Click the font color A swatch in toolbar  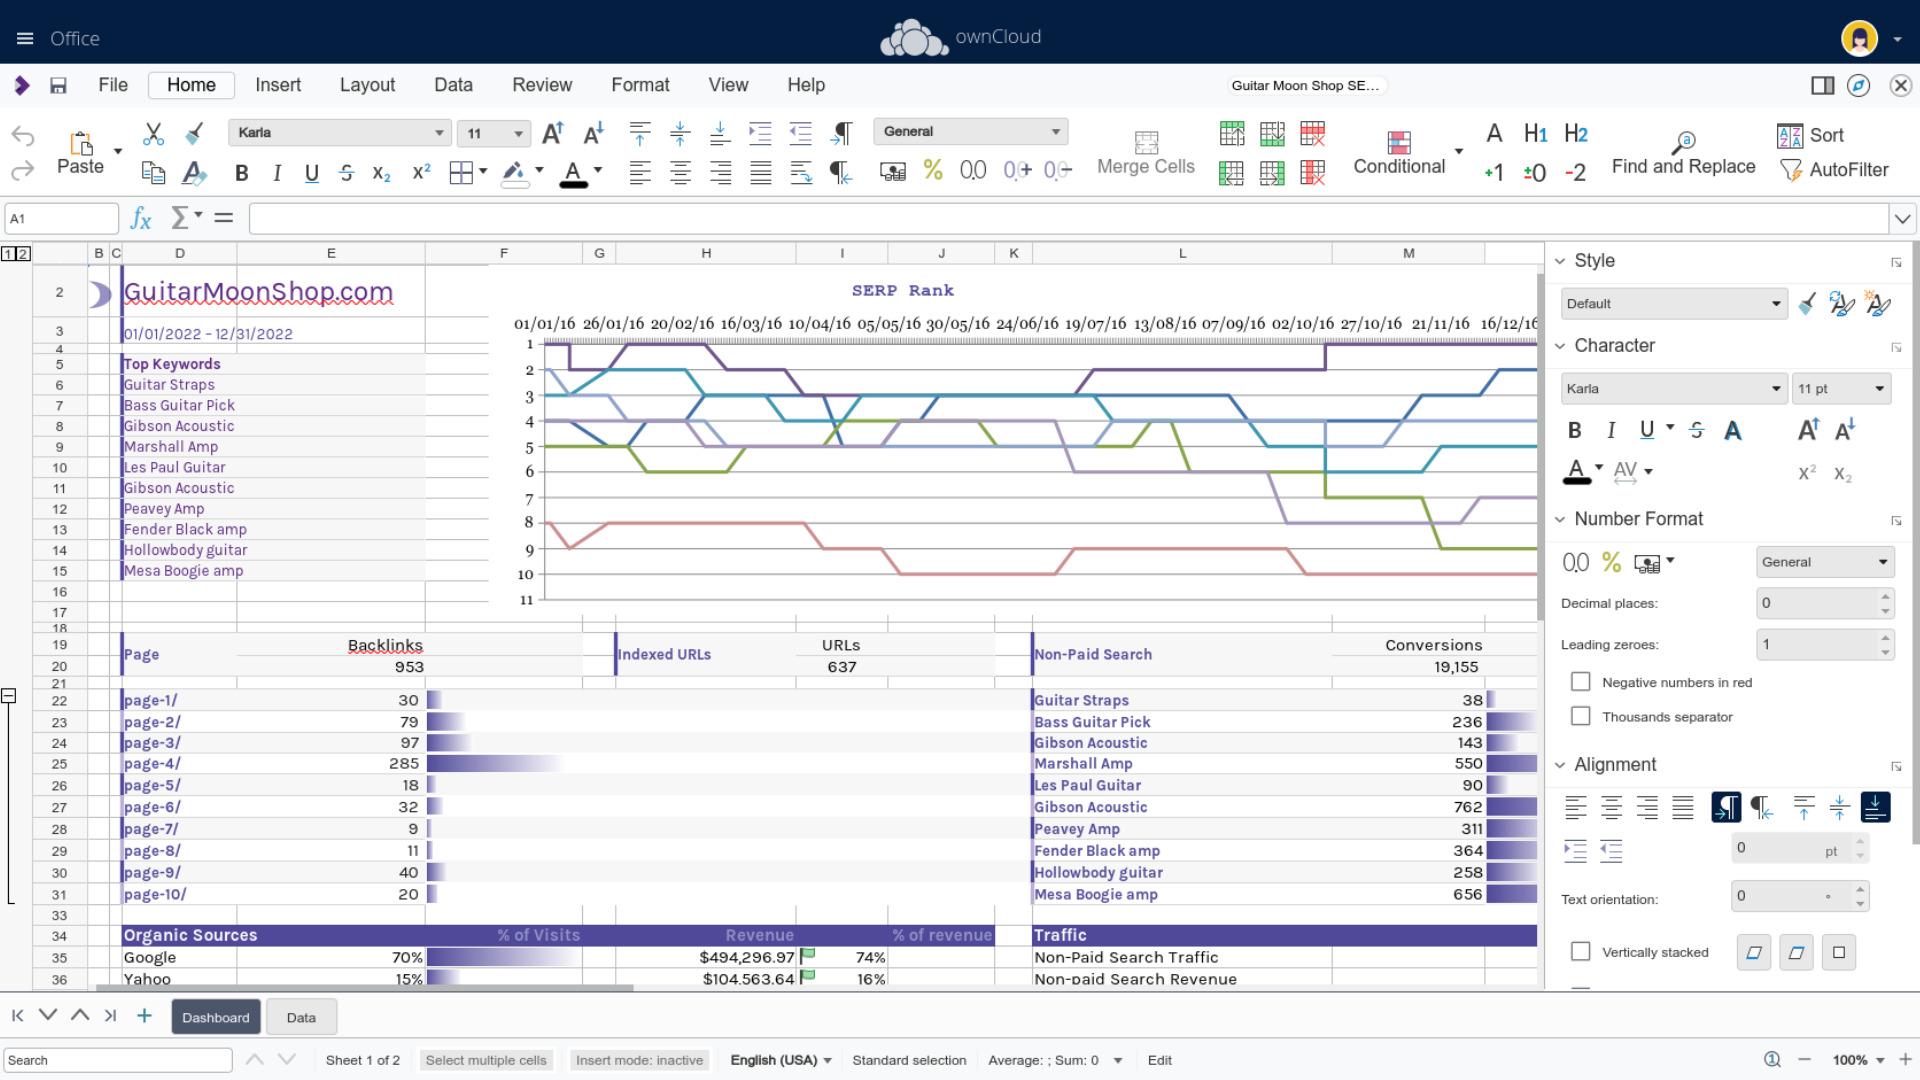573,173
